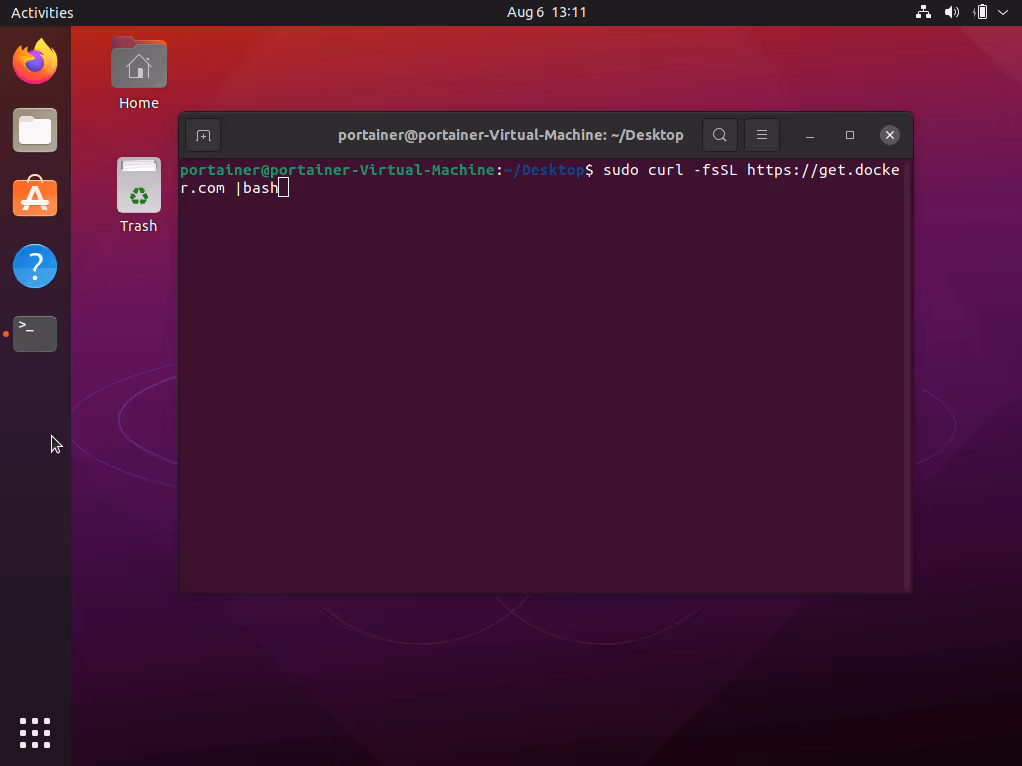The image size is (1022, 766).
Task: Select the Terminal icon in dock
Action: click(x=35, y=334)
